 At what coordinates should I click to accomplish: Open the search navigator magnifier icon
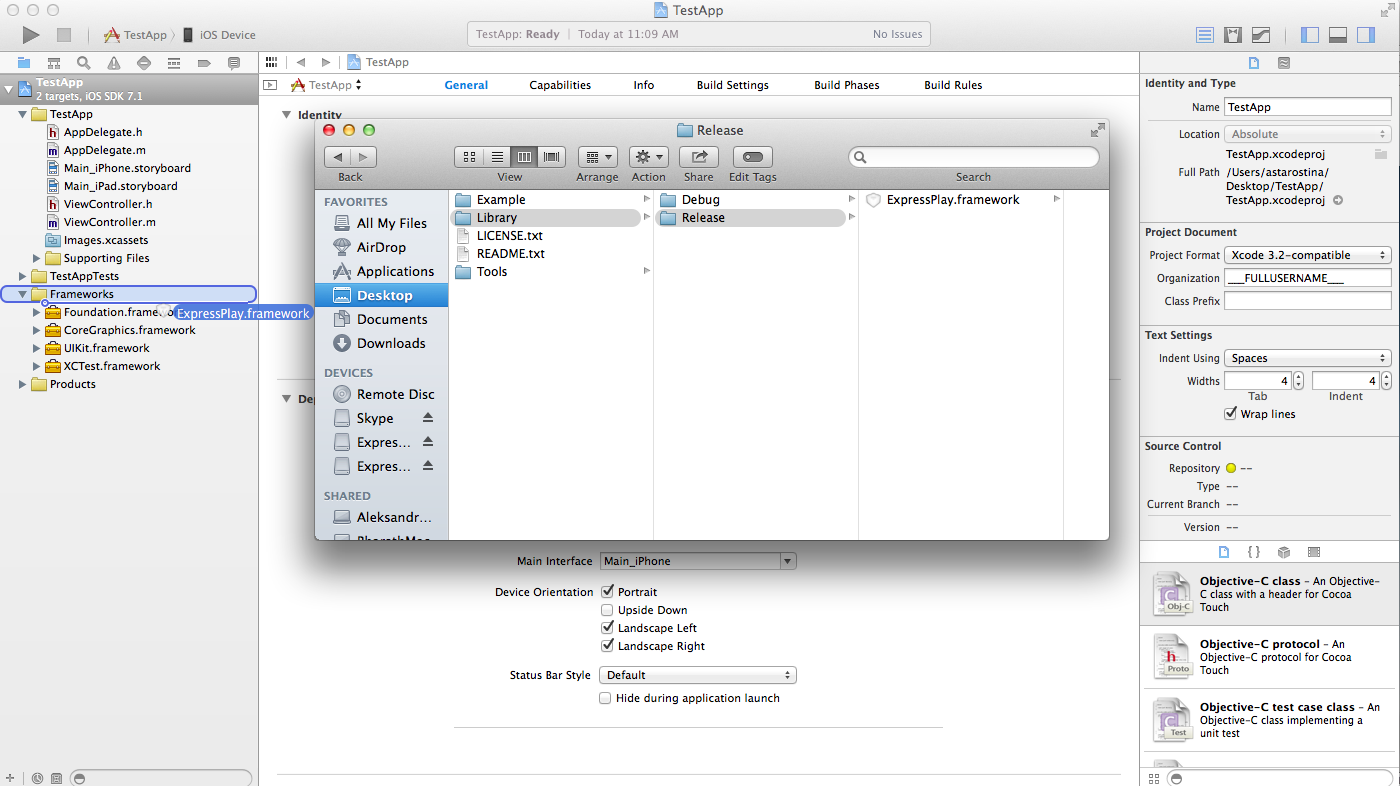click(x=83, y=63)
